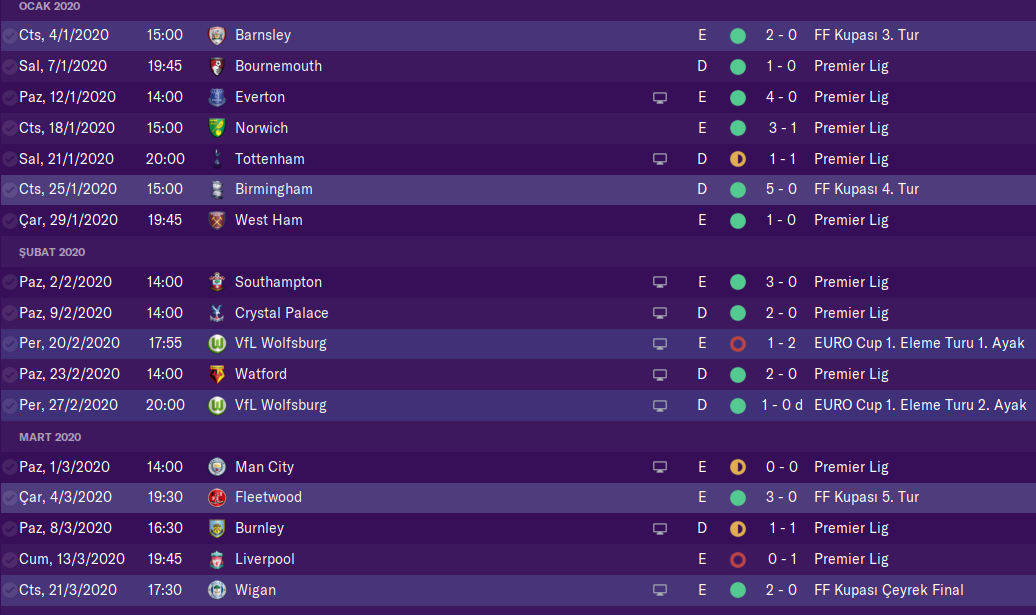Open FF Kupası Çeyrek Final competition

click(x=889, y=590)
